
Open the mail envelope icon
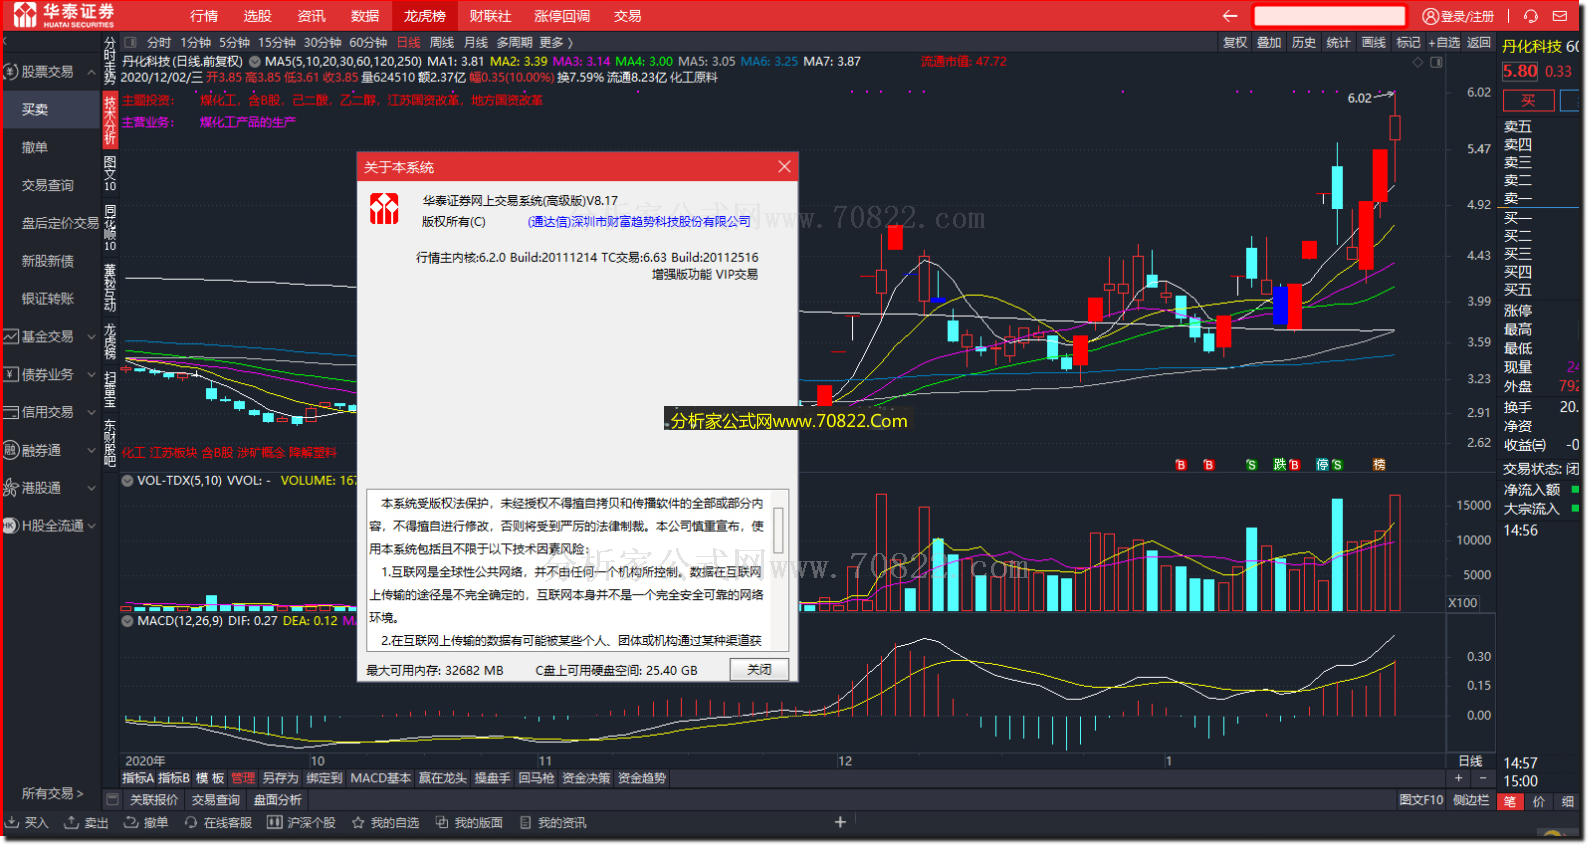[1559, 16]
